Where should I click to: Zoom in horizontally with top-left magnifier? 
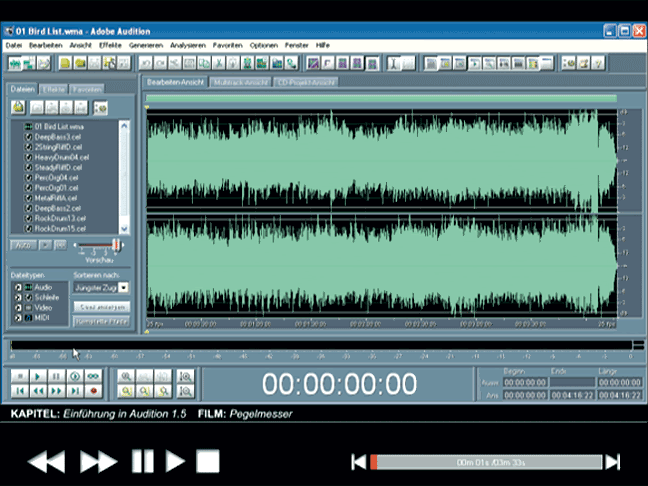[x=126, y=376]
